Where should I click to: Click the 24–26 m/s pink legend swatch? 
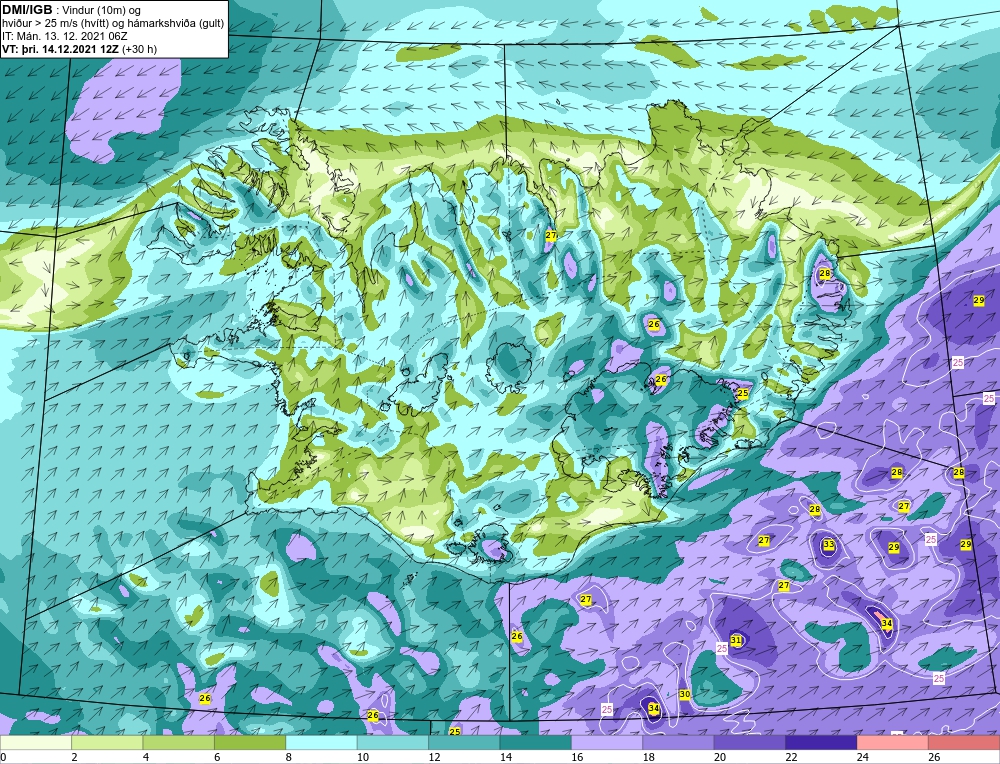[x=893, y=743]
